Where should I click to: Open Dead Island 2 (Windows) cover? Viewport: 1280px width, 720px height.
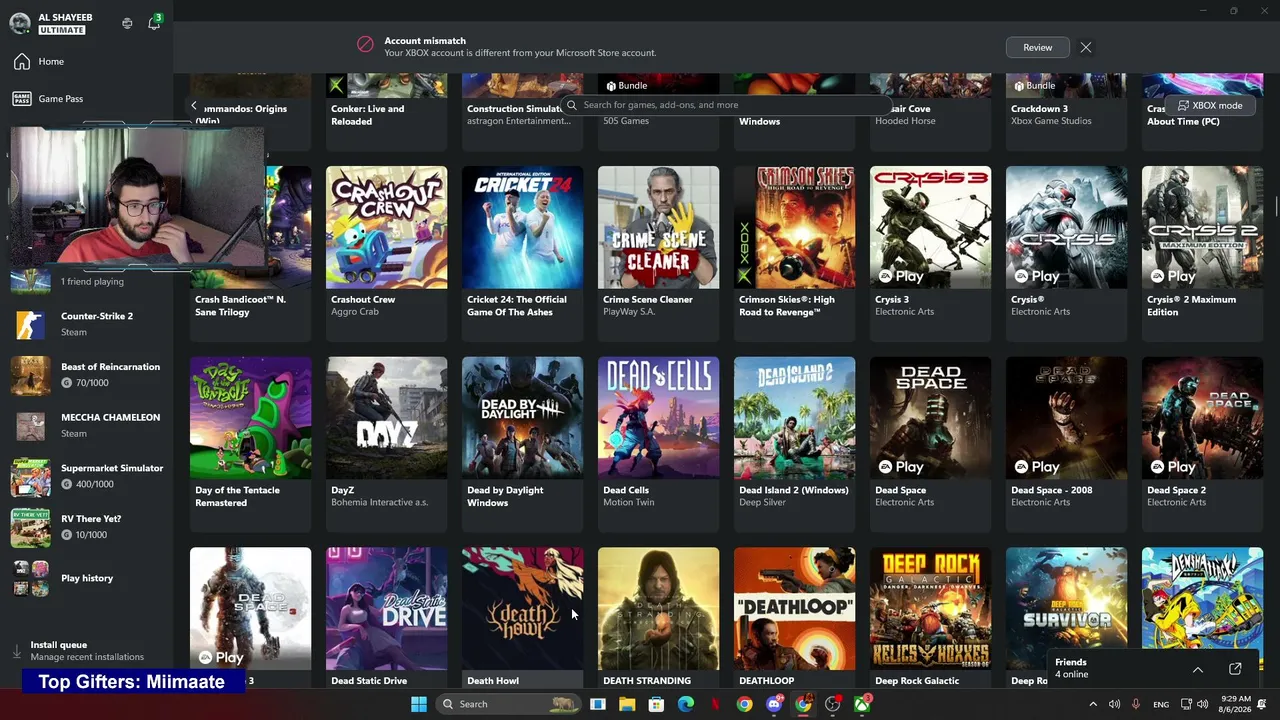click(794, 418)
